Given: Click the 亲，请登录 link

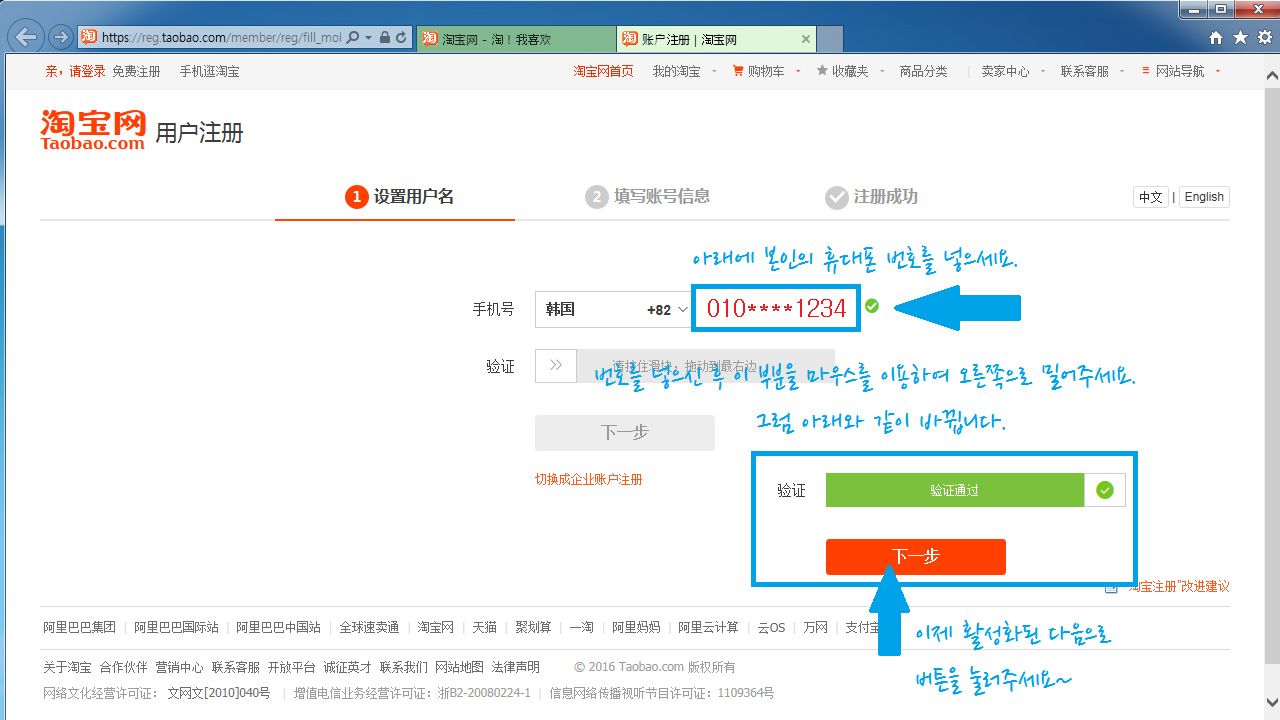Looking at the screenshot, I should click(75, 71).
